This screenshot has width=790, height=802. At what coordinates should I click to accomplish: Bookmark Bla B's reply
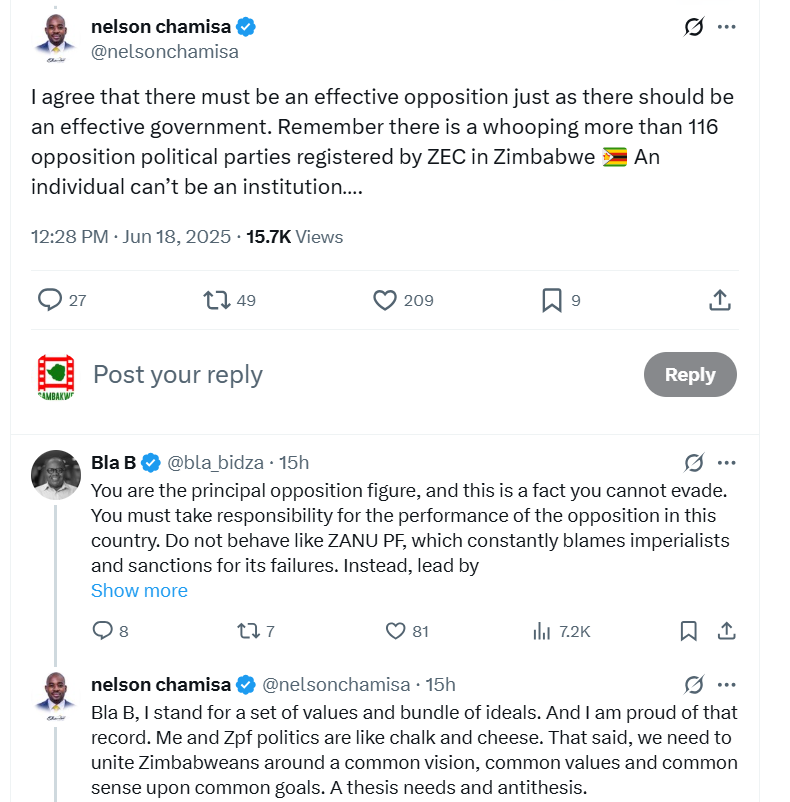point(688,631)
